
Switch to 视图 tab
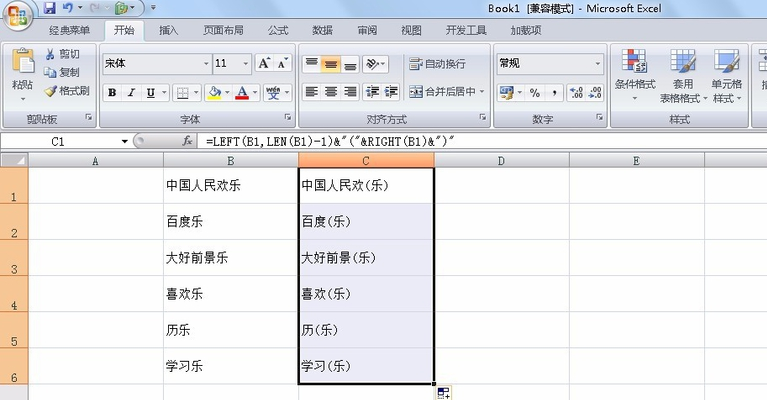[x=411, y=30]
